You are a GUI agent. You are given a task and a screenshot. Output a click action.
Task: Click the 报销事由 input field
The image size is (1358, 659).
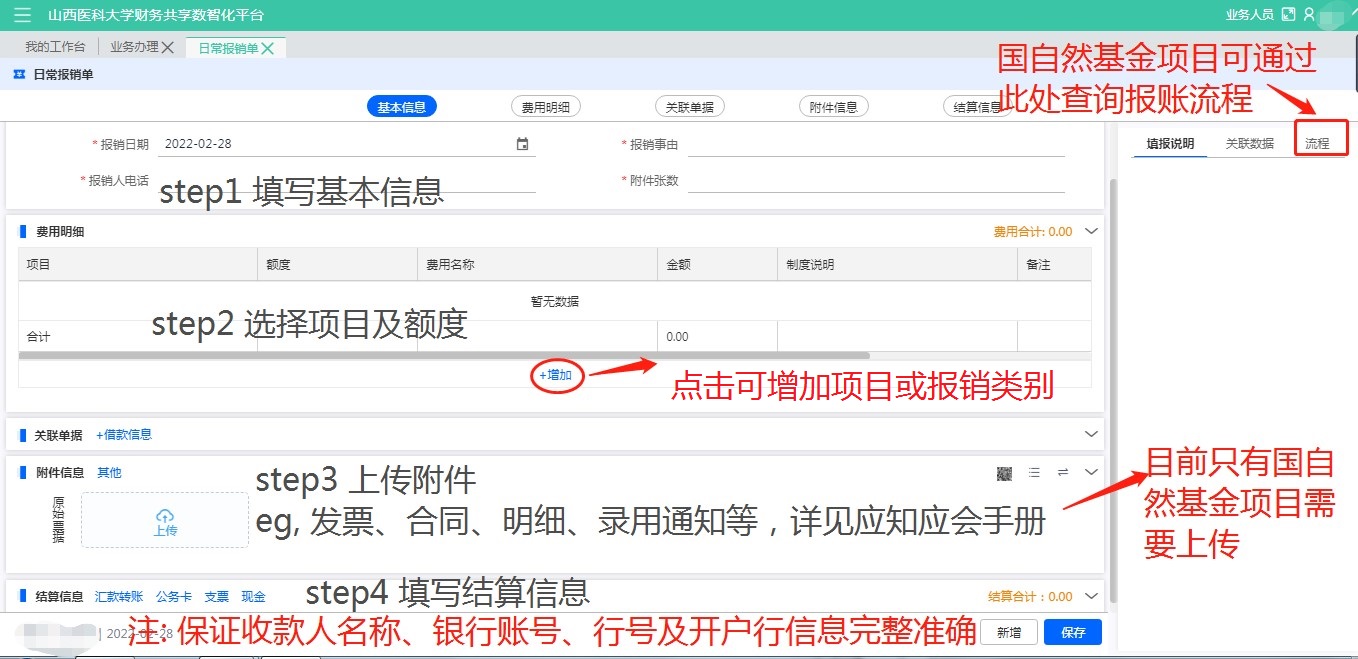pyautogui.click(x=875, y=145)
